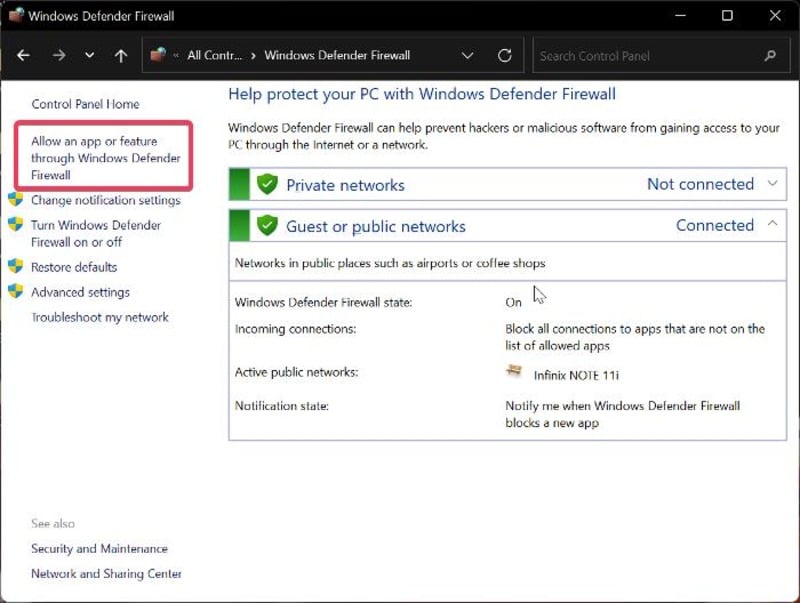The image size is (800, 603).
Task: Click green shield icon on Private networks
Action: (267, 184)
